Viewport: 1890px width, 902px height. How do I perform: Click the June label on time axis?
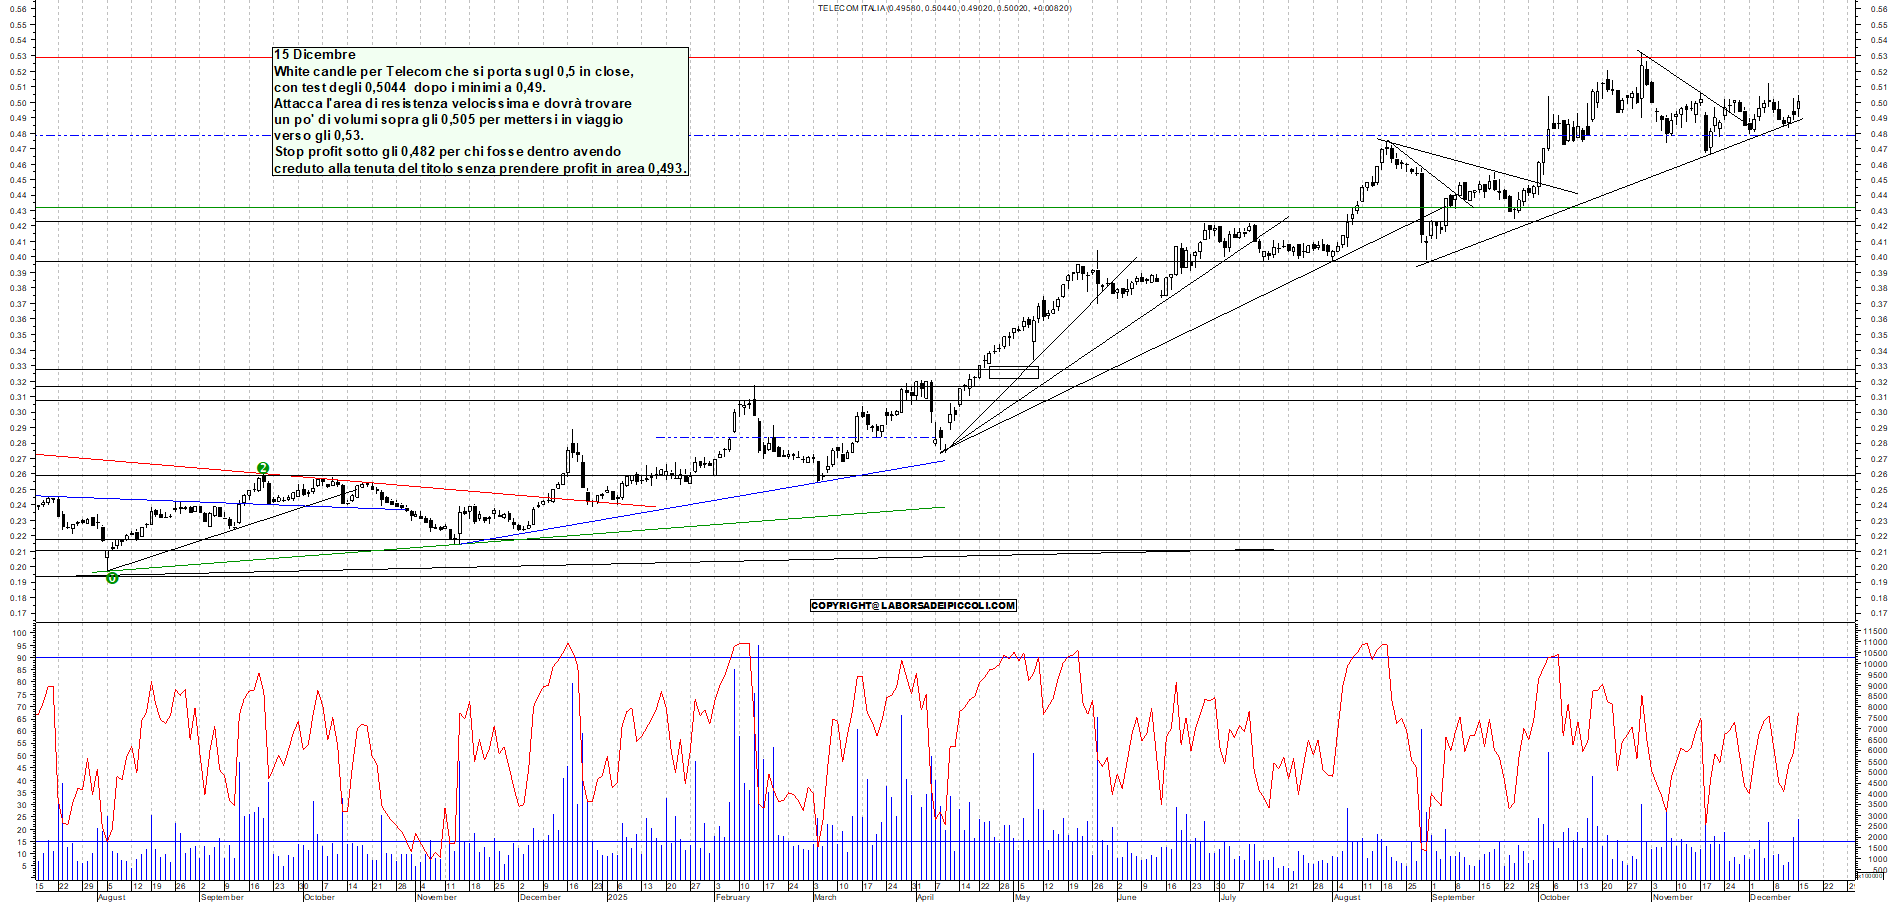[1126, 897]
